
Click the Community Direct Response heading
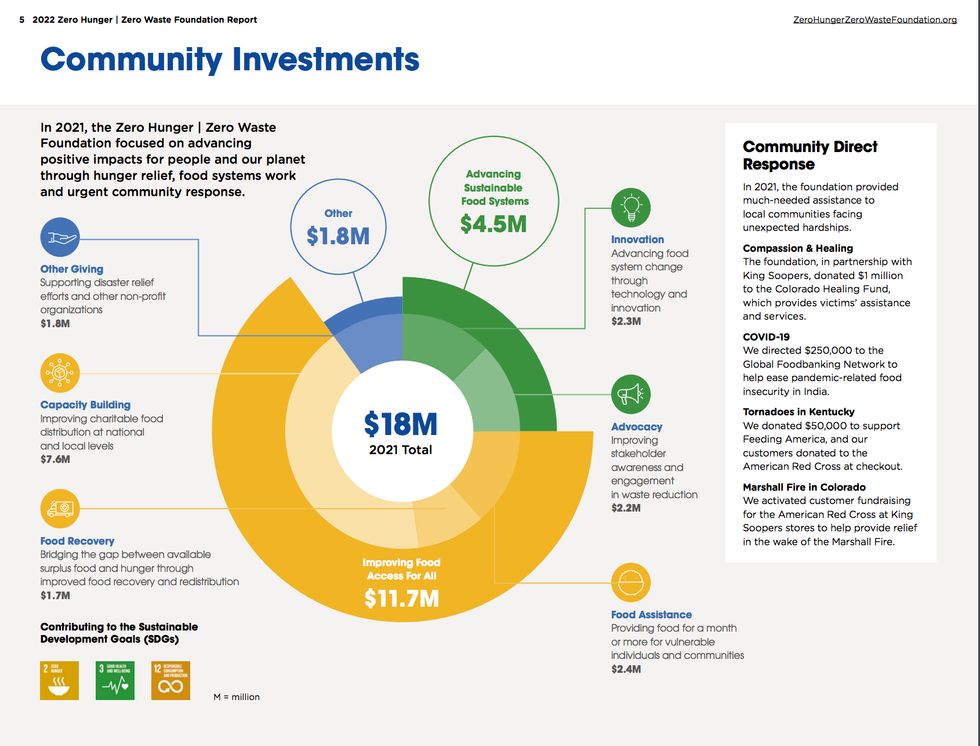[810, 155]
